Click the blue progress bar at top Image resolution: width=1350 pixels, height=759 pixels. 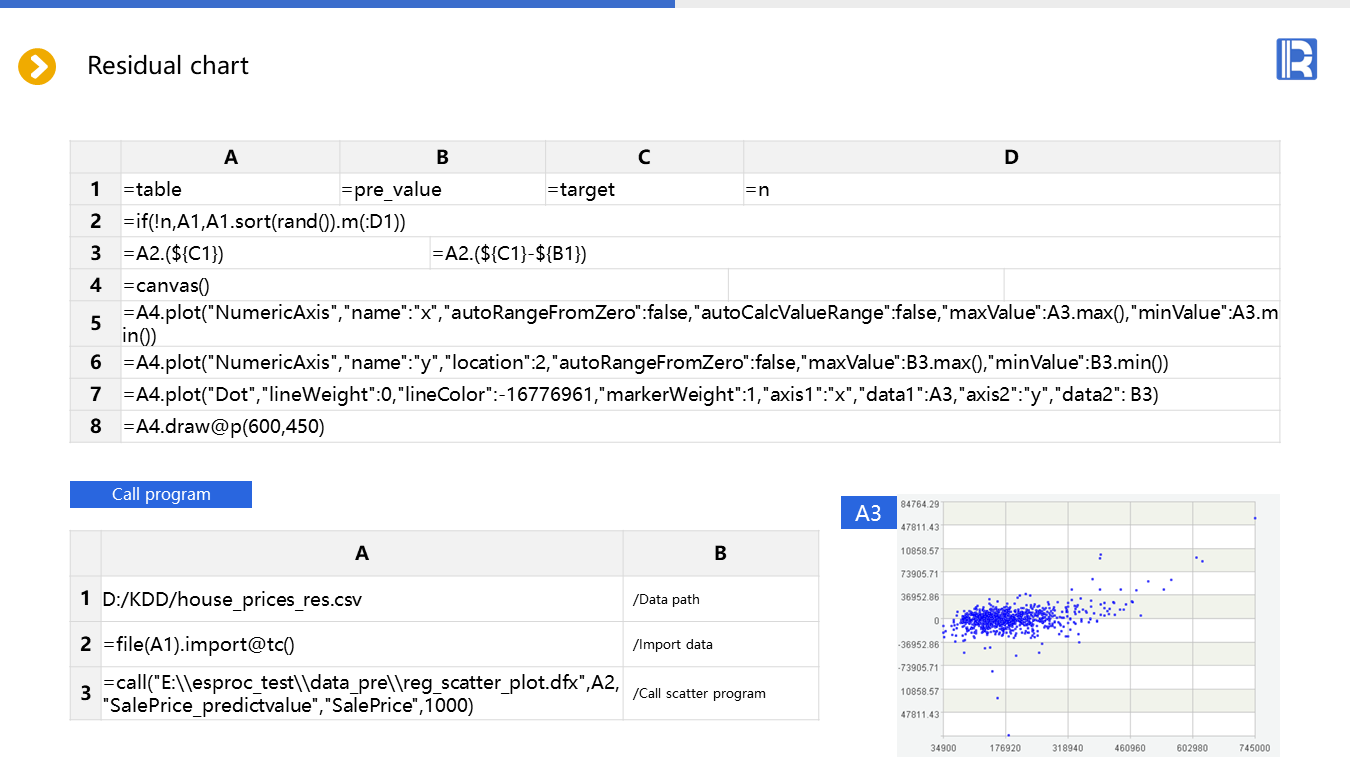pyautogui.click(x=337, y=4)
